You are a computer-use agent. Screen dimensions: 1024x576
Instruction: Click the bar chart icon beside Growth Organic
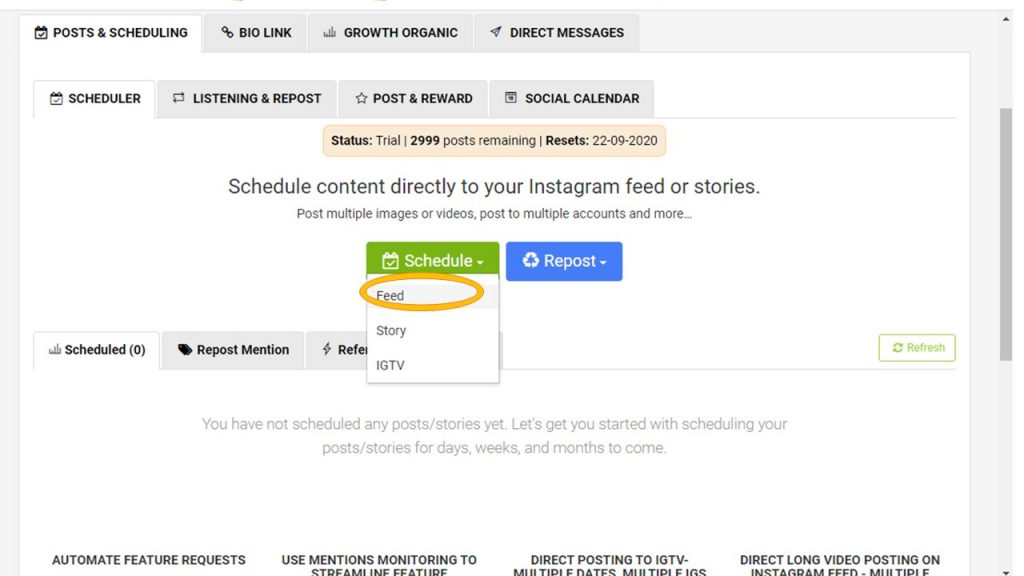tap(330, 32)
